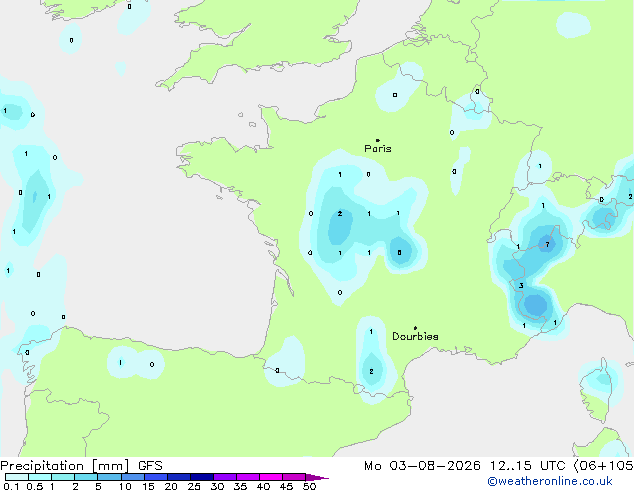Pick the 30–35 mm purple legend swatch

point(225,477)
